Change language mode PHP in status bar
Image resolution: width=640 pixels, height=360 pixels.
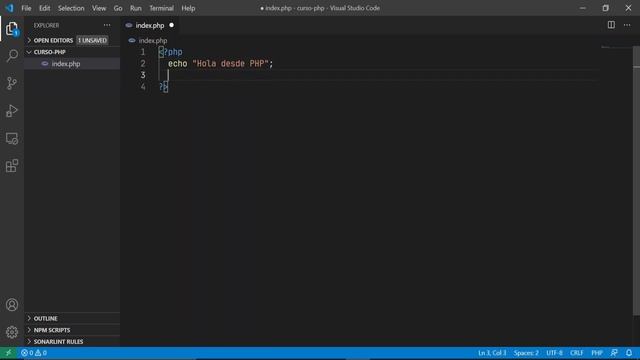(x=597, y=353)
